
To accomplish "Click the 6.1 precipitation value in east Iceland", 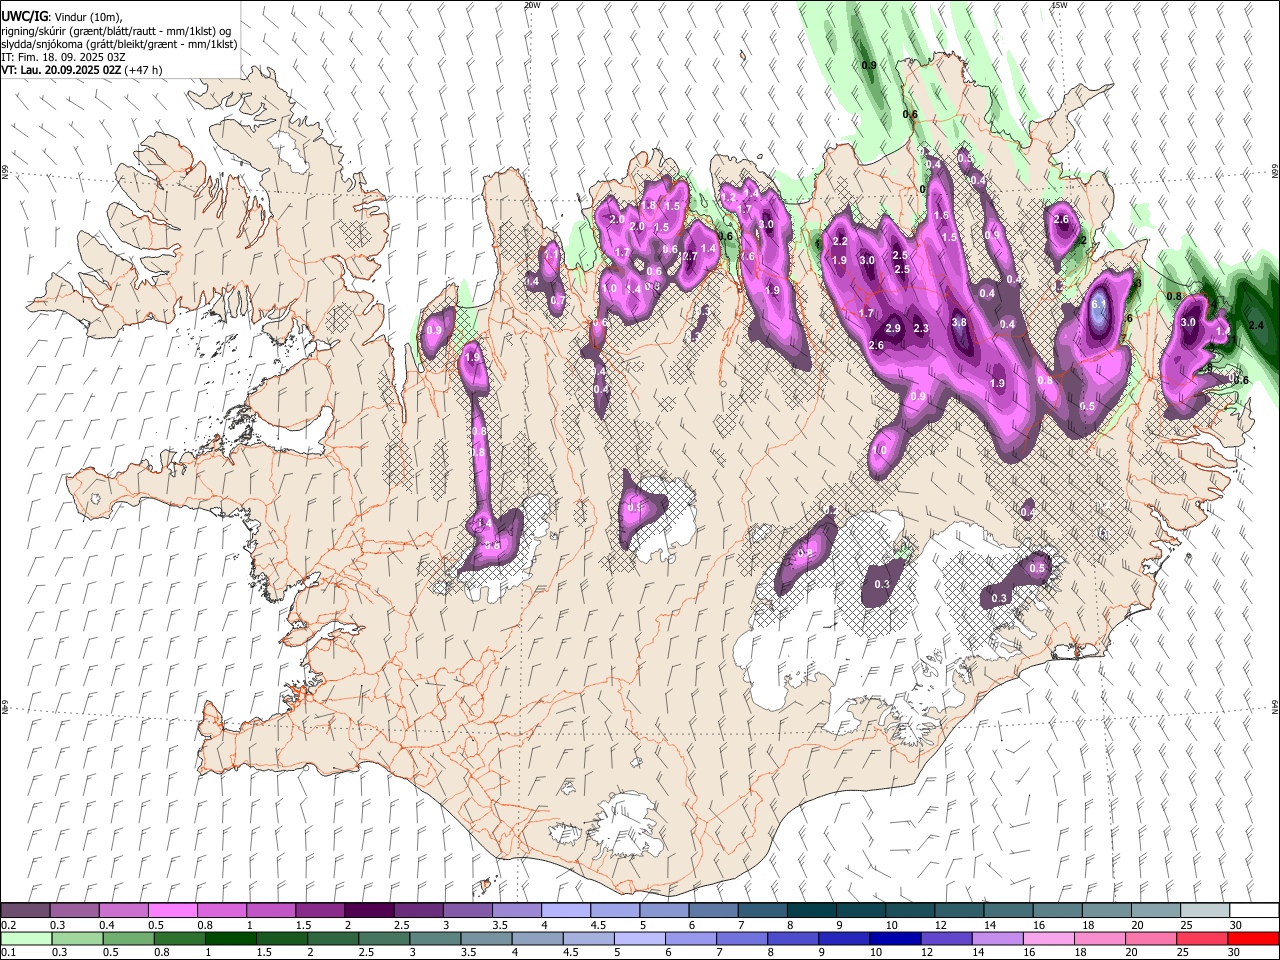I will tap(1098, 304).
